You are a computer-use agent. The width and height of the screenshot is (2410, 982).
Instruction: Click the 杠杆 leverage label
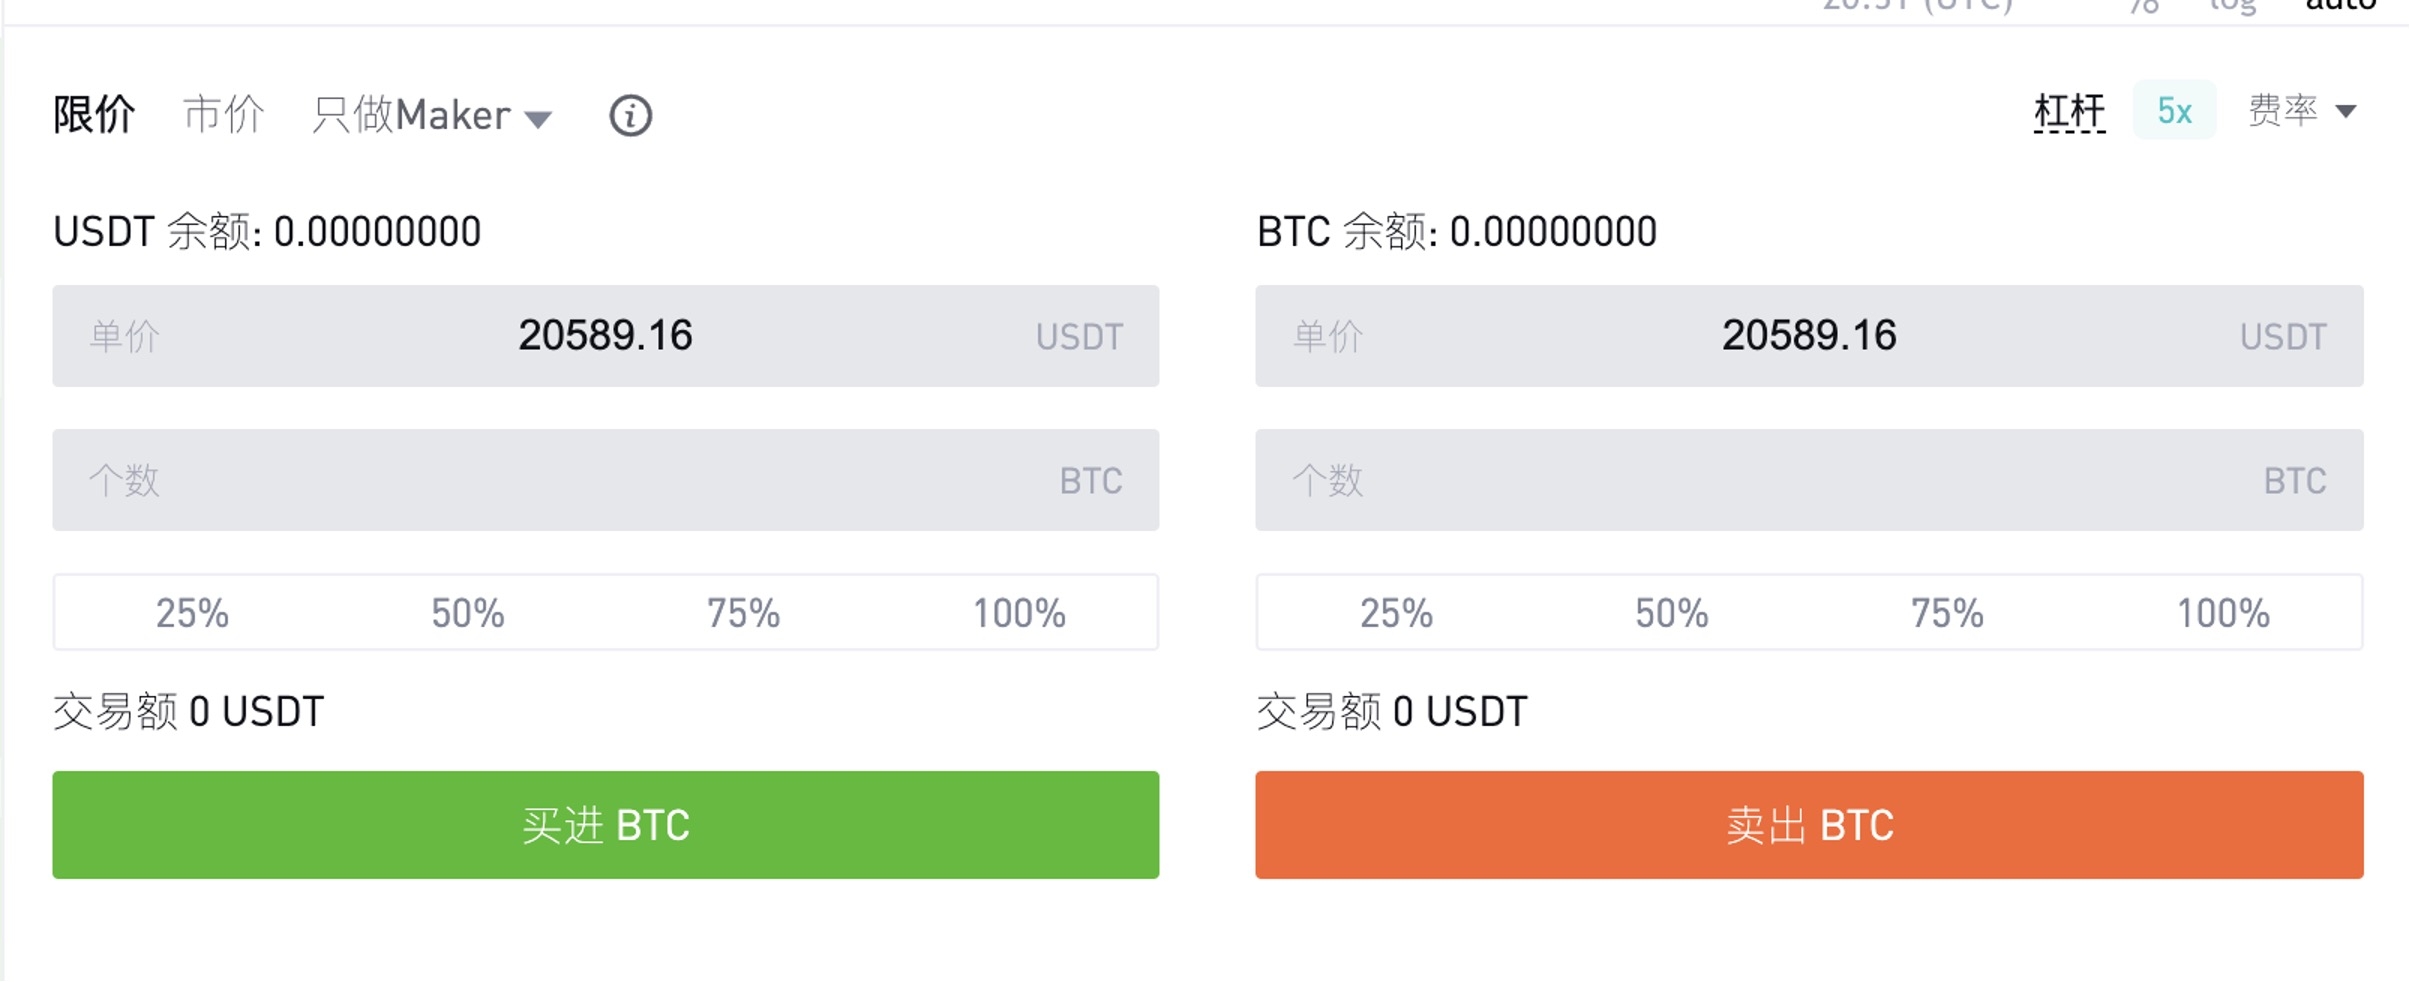click(x=2069, y=111)
